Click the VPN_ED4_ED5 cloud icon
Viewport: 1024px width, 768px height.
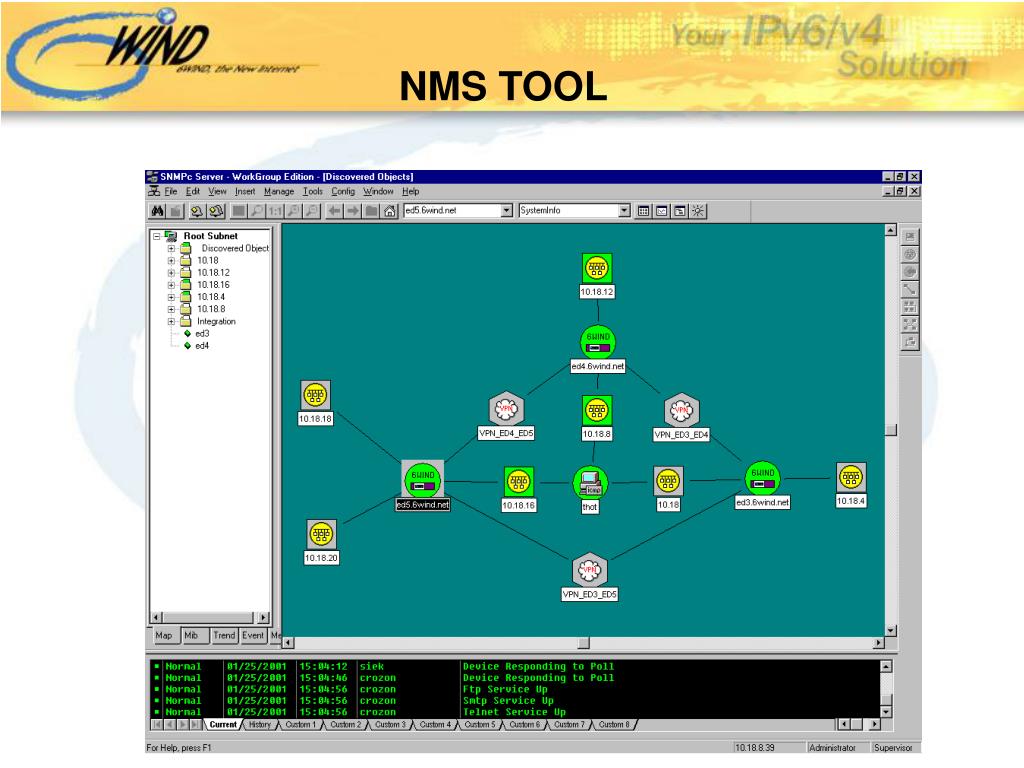506,409
